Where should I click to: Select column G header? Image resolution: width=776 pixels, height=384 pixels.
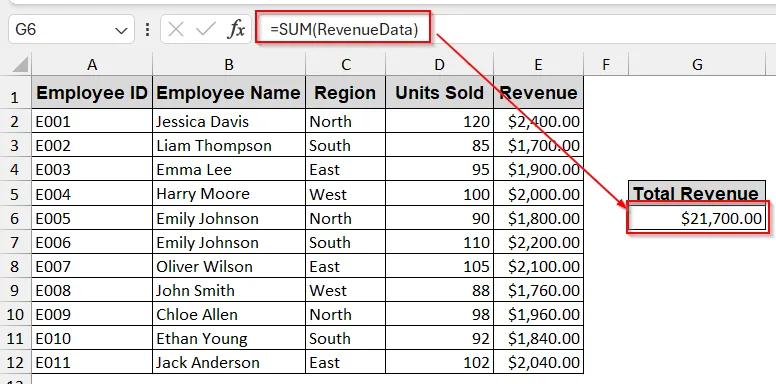(697, 64)
